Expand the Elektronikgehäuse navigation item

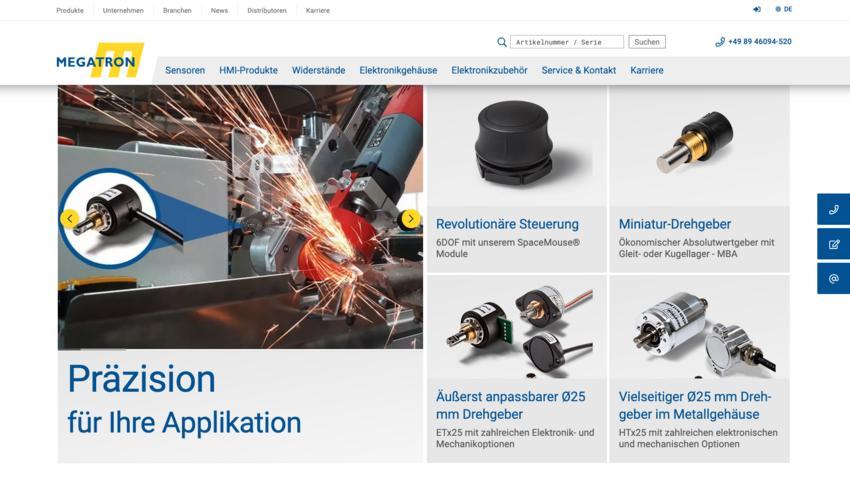(x=398, y=70)
